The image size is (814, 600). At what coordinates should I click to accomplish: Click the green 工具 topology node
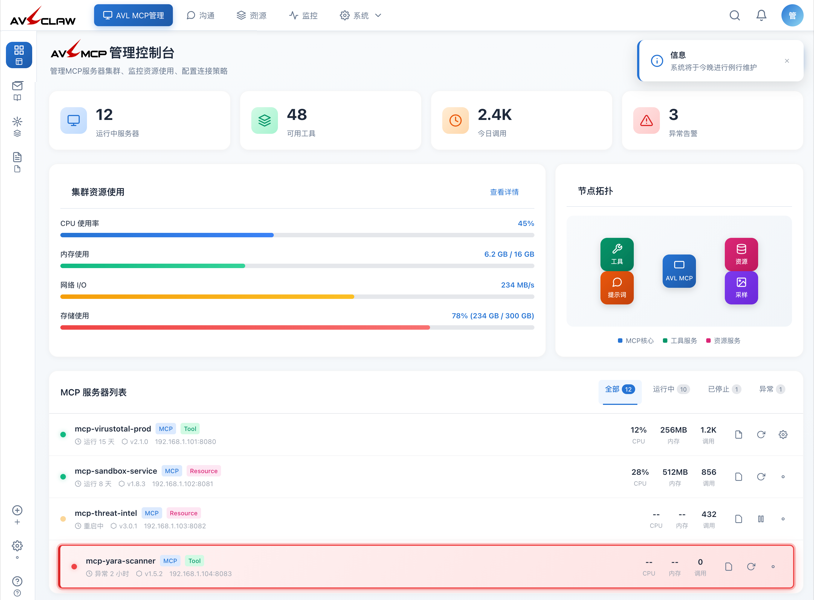tap(617, 254)
